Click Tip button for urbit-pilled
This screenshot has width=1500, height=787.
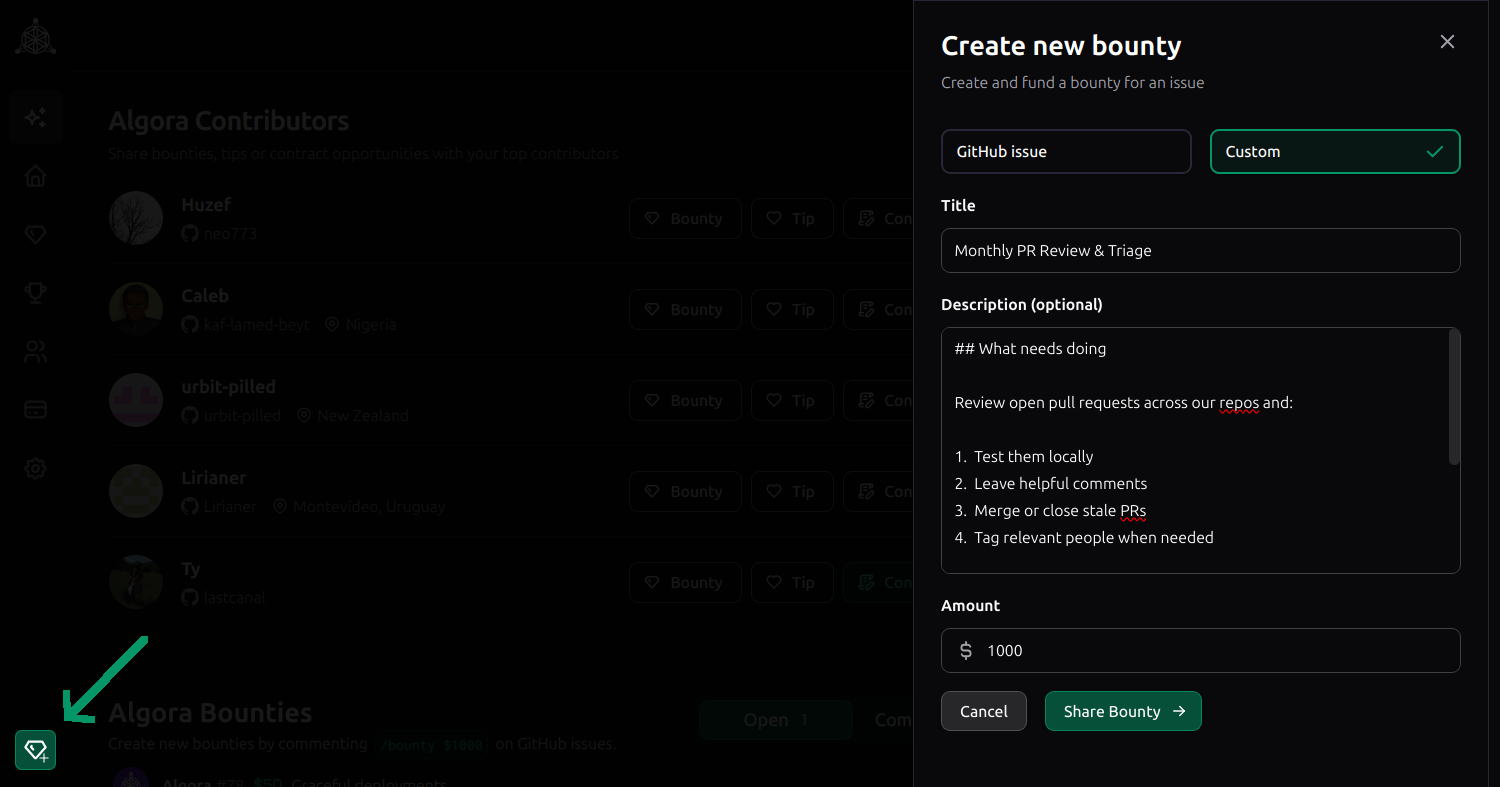tap(792, 400)
